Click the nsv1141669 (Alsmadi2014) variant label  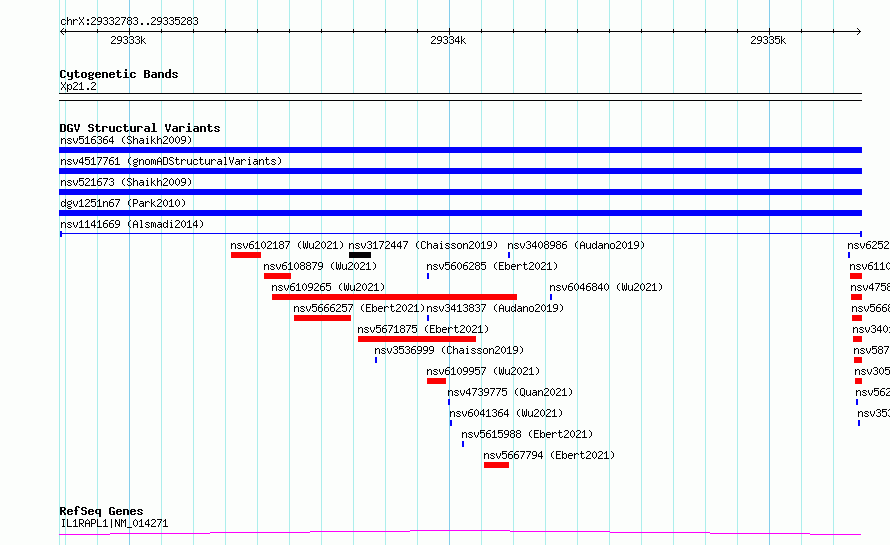[x=132, y=224]
